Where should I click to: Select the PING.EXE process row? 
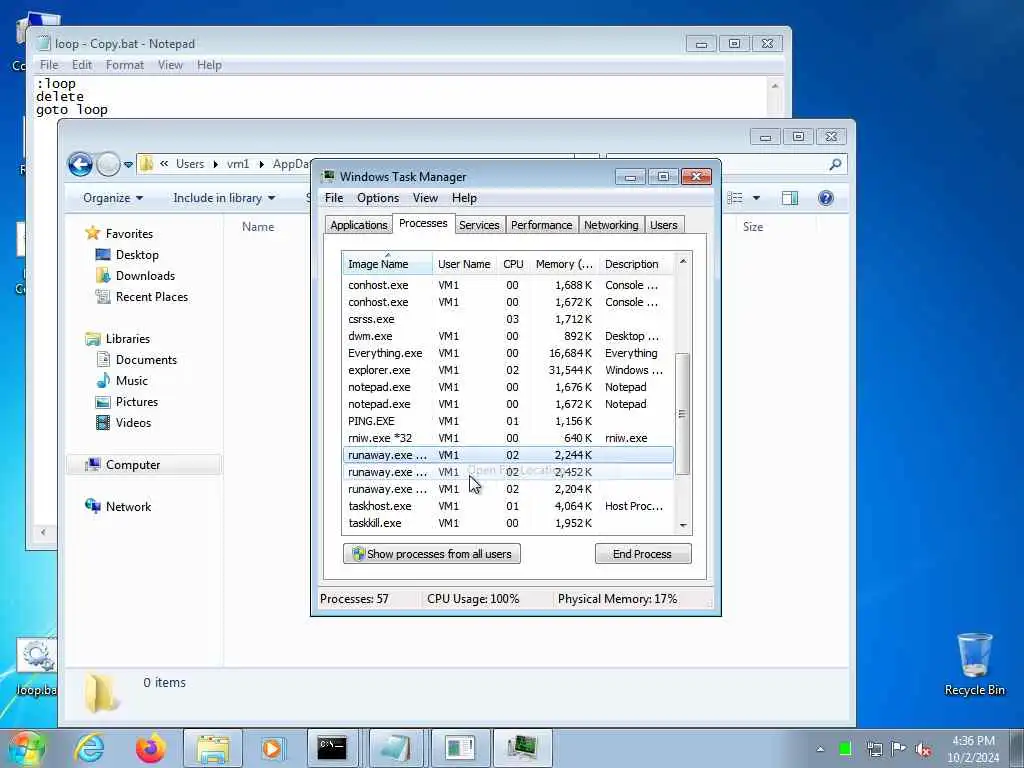click(508, 421)
